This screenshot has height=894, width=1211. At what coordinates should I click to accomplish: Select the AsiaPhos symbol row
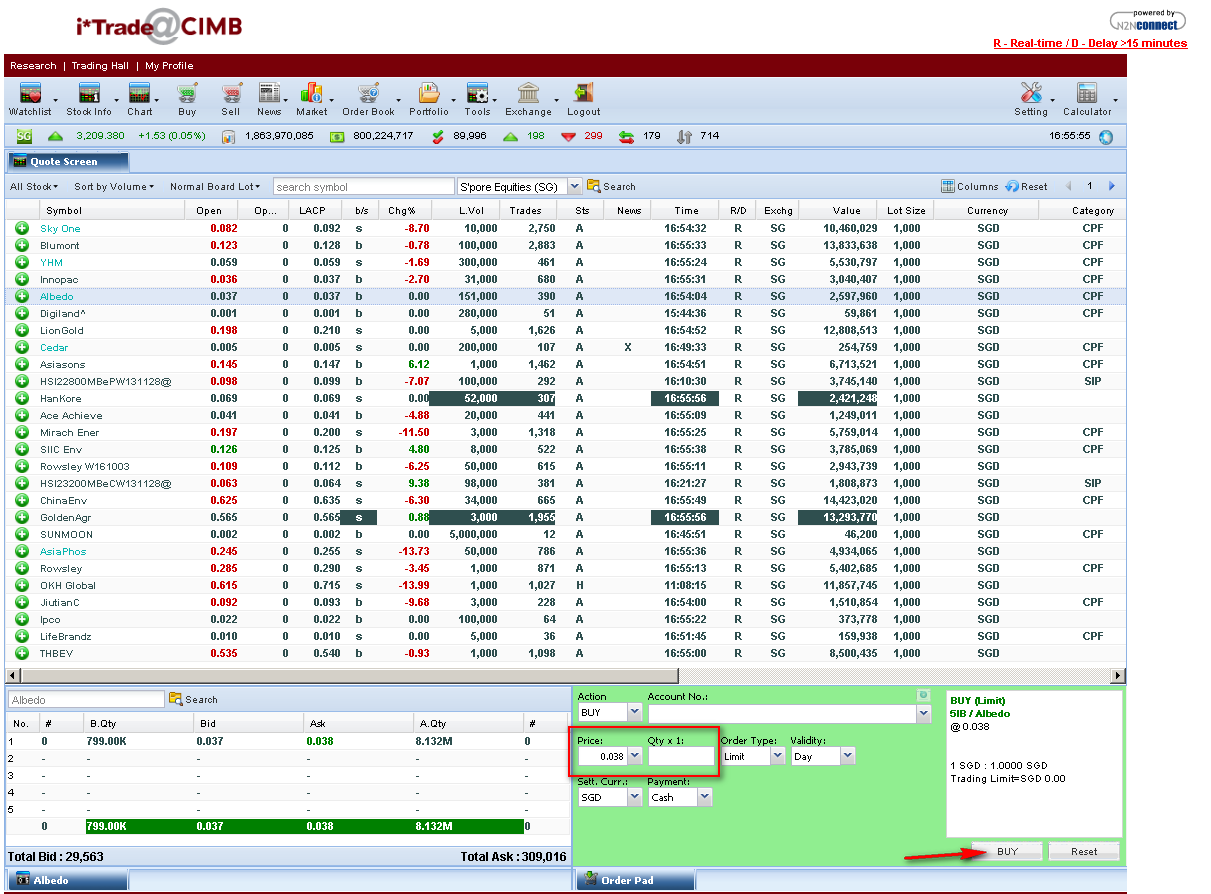[x=63, y=551]
